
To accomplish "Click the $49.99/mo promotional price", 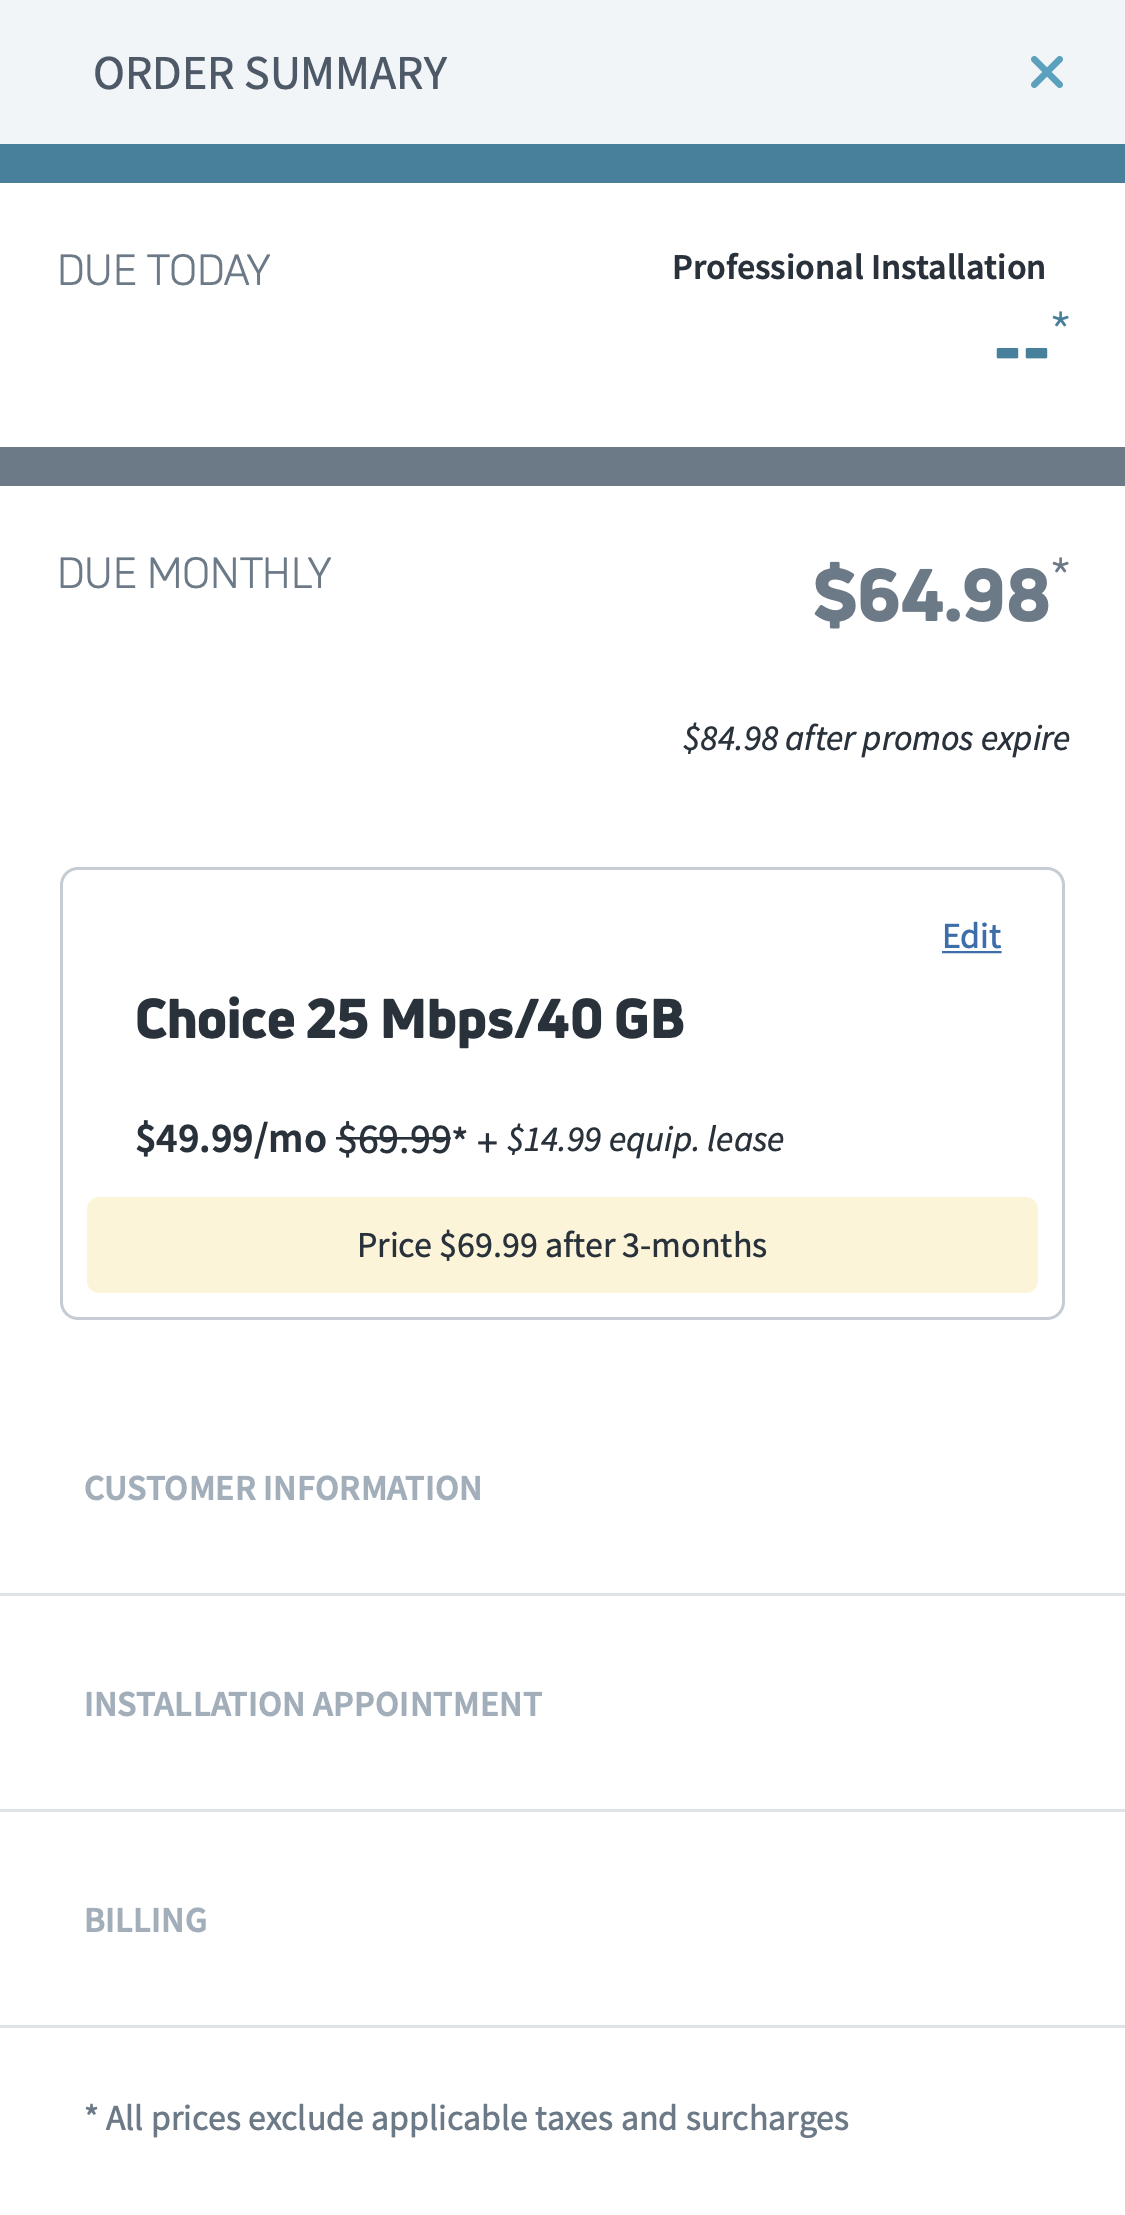I will (x=231, y=1139).
